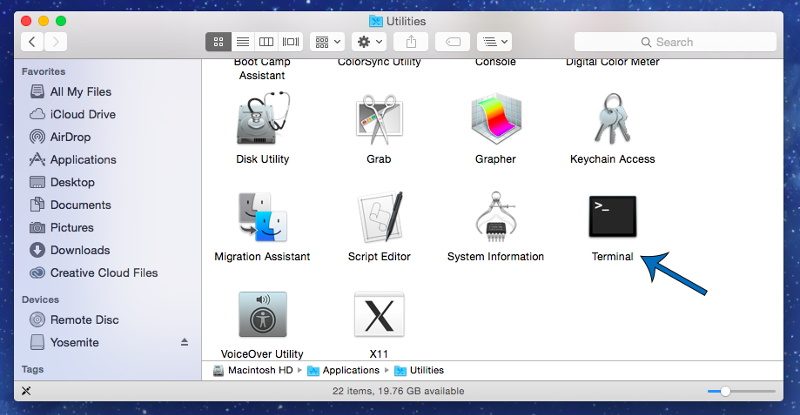Open the Terminal application icon
The width and height of the screenshot is (800, 415).
click(612, 216)
